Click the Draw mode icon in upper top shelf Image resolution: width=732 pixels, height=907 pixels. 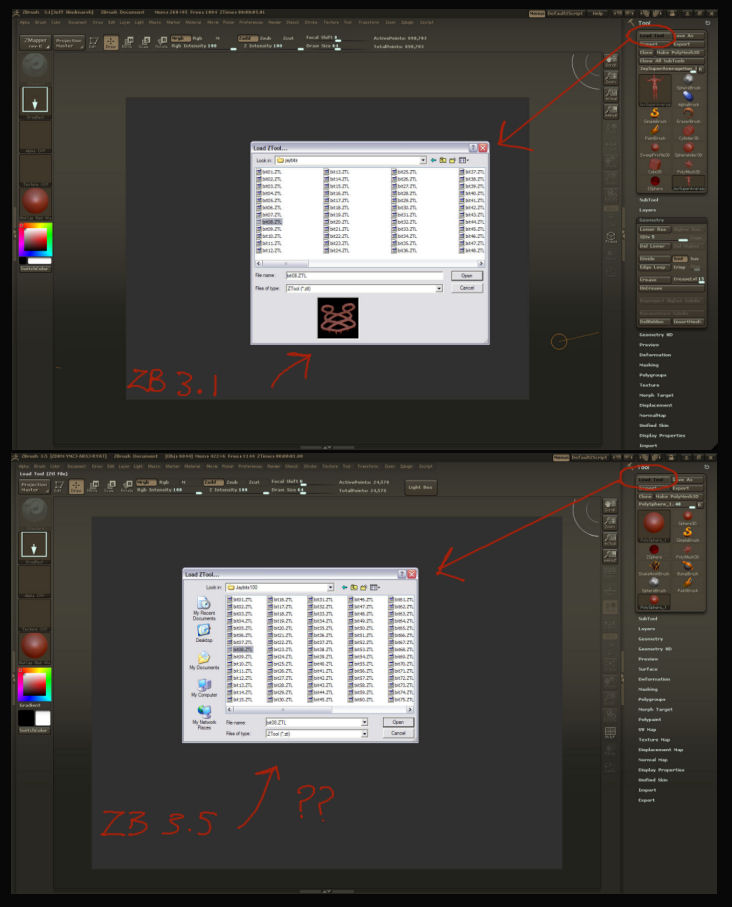pos(111,42)
